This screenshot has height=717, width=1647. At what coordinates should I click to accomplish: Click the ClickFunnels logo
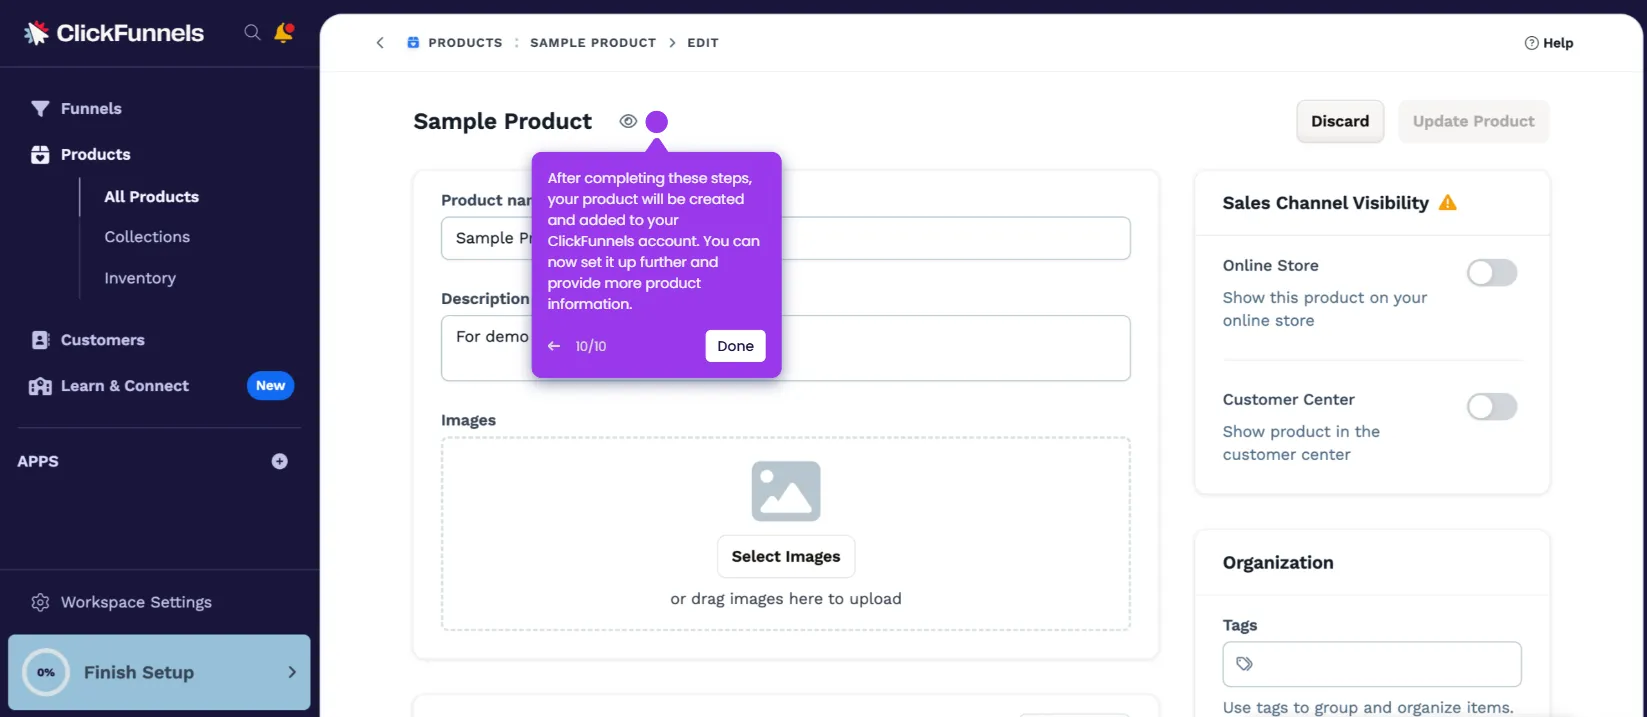pos(113,33)
